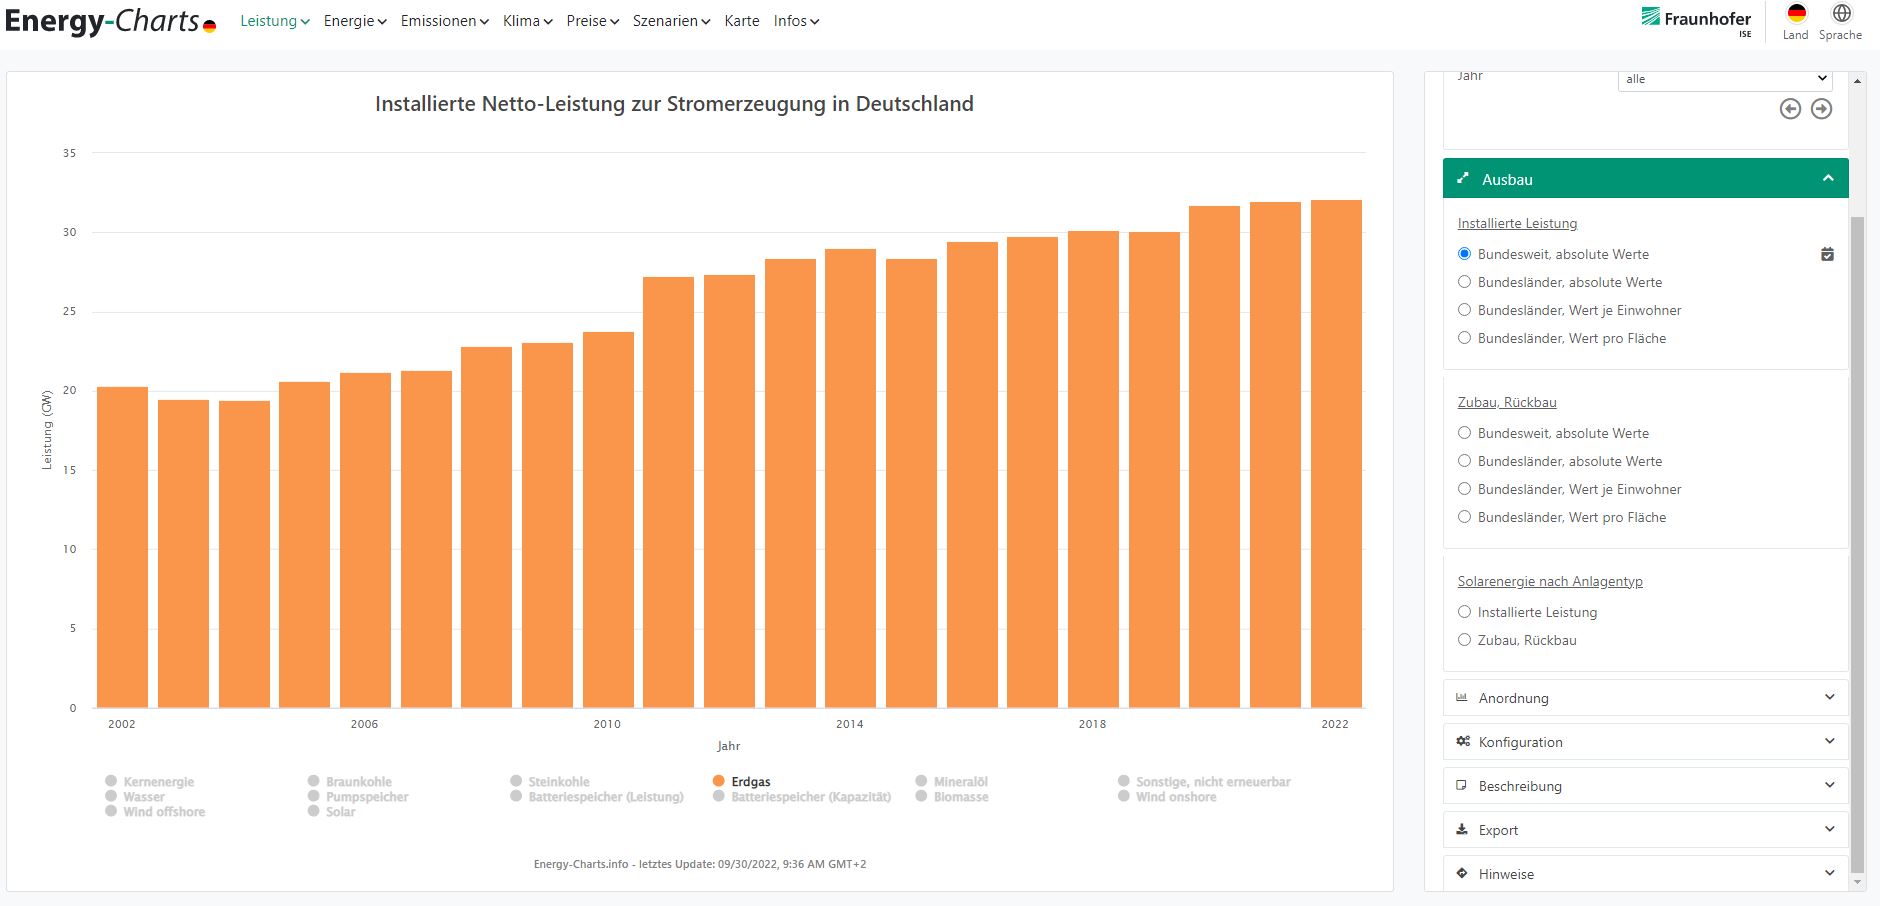1880x906 pixels.
Task: Expand the Konfiguration section
Action: tap(1646, 742)
